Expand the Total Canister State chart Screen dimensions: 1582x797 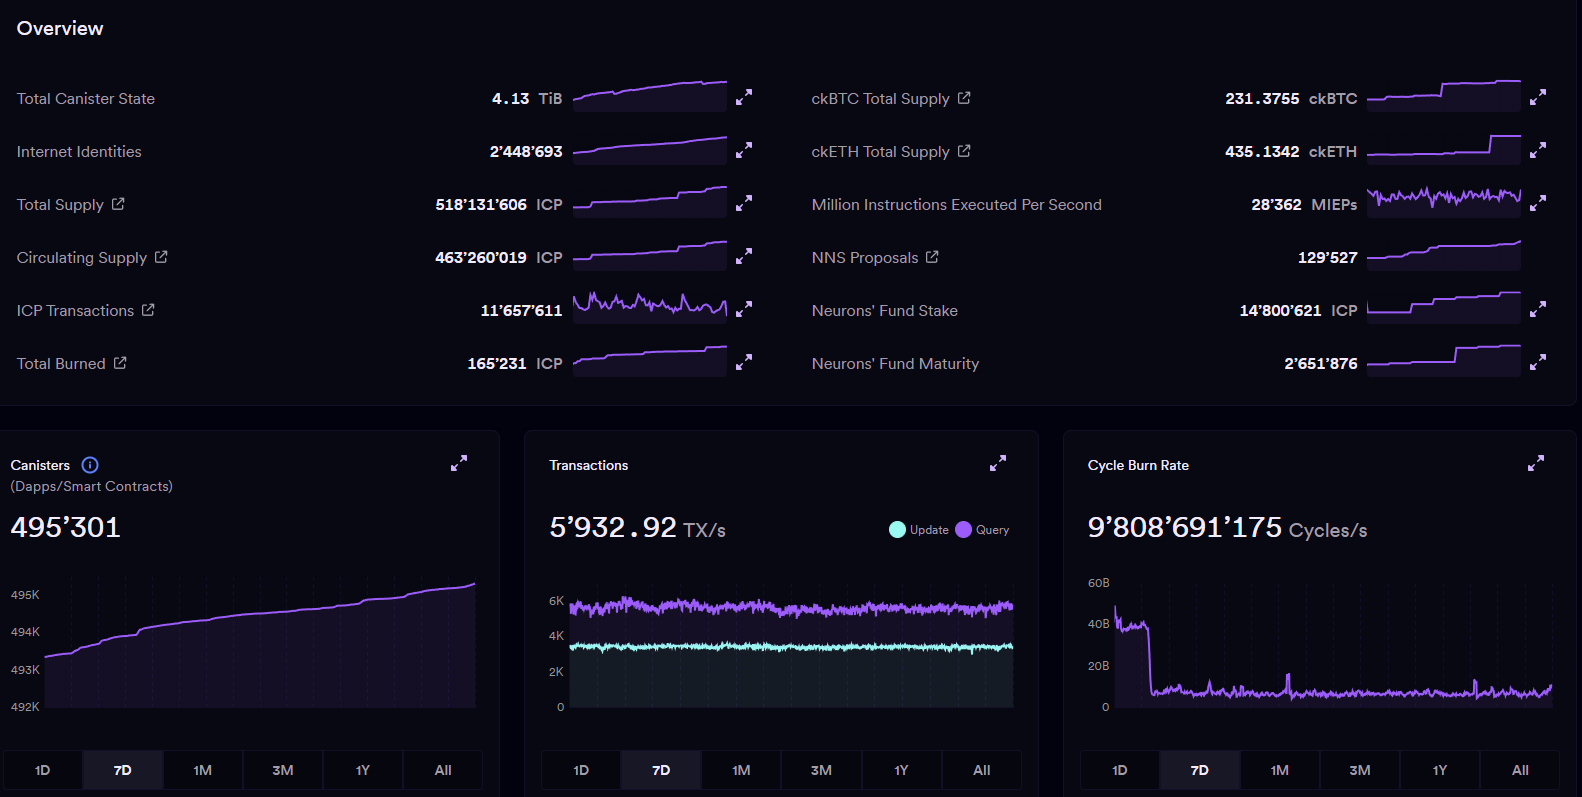pos(743,98)
